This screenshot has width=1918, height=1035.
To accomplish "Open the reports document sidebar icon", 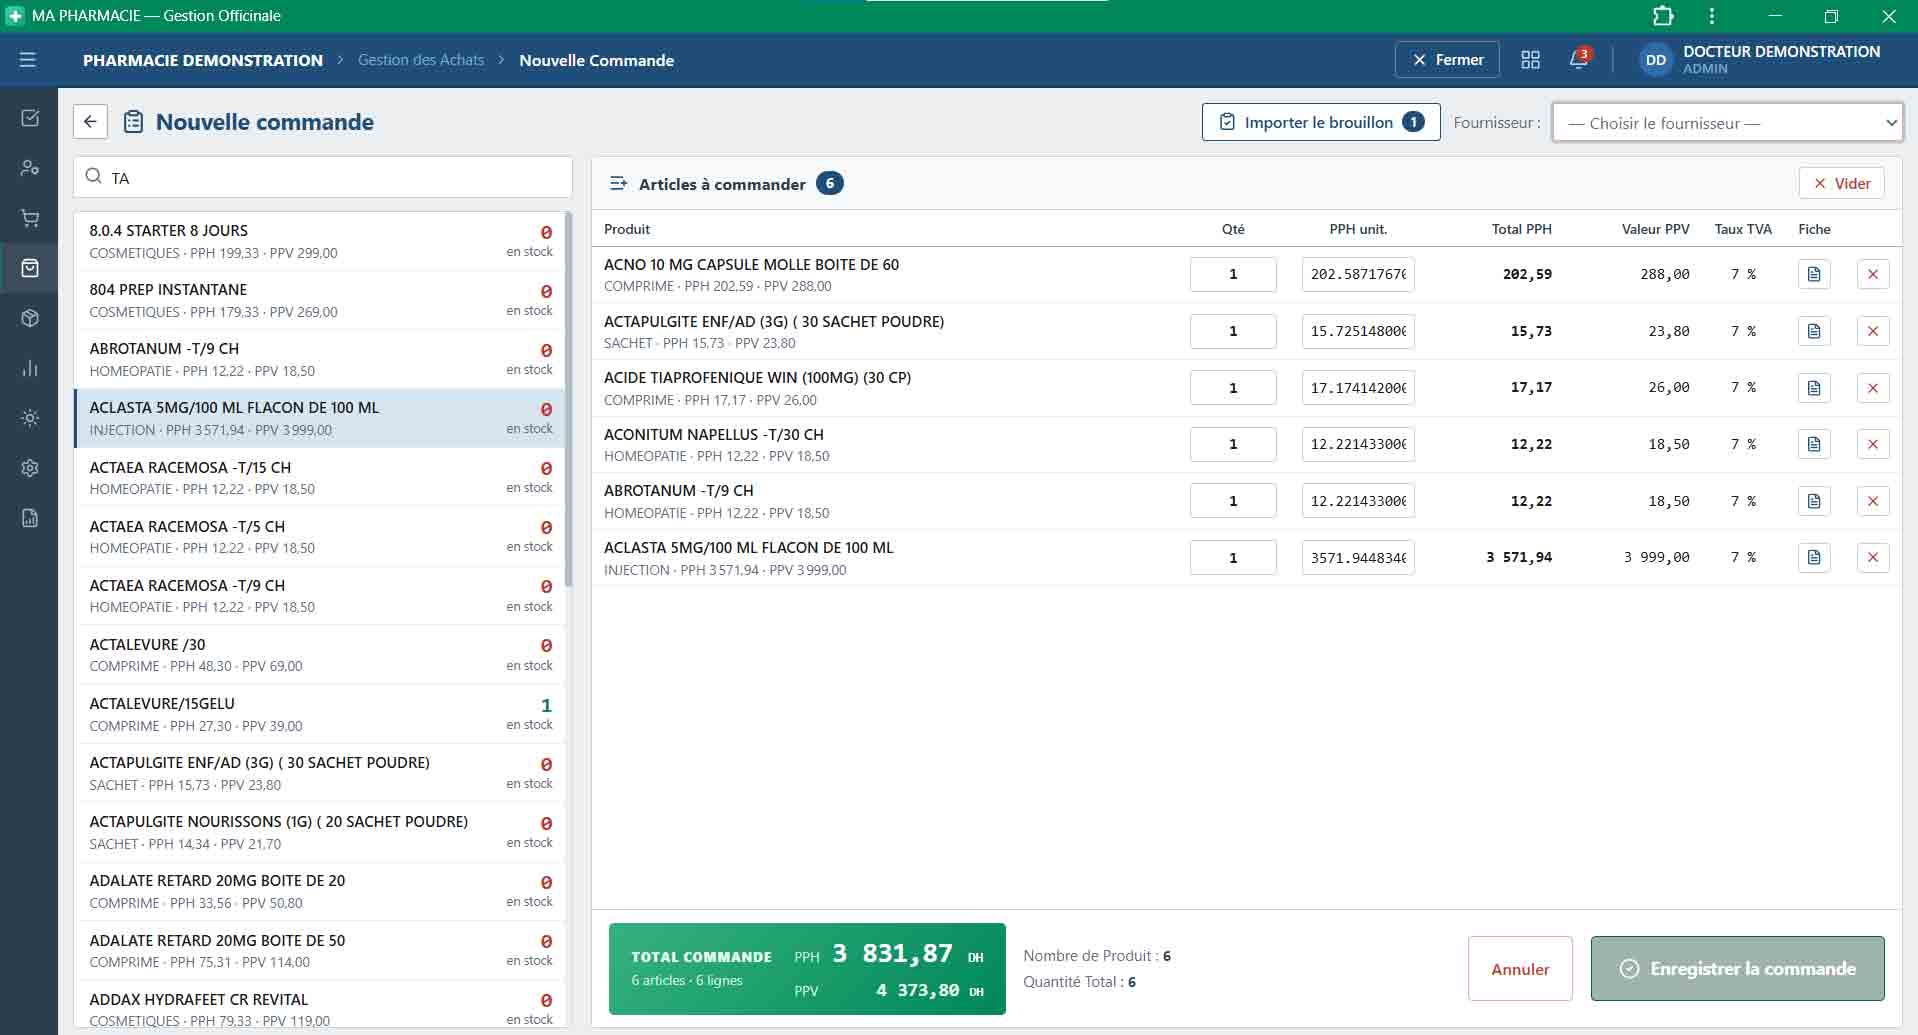I will point(30,518).
